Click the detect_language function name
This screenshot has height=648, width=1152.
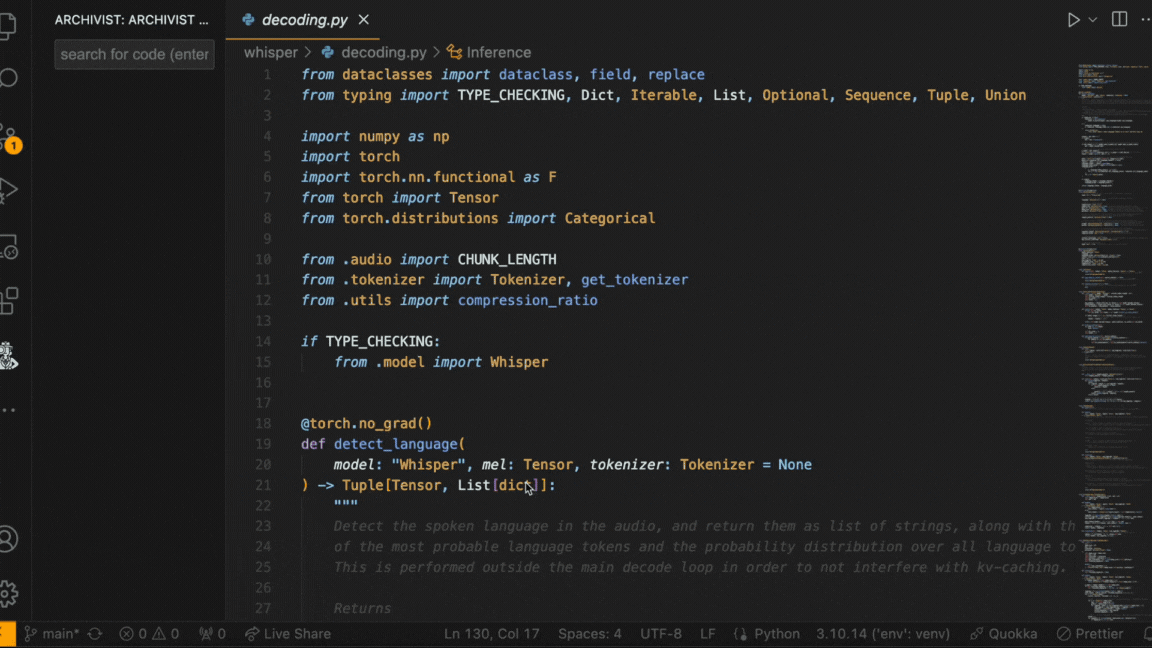pyautogui.click(x=395, y=444)
